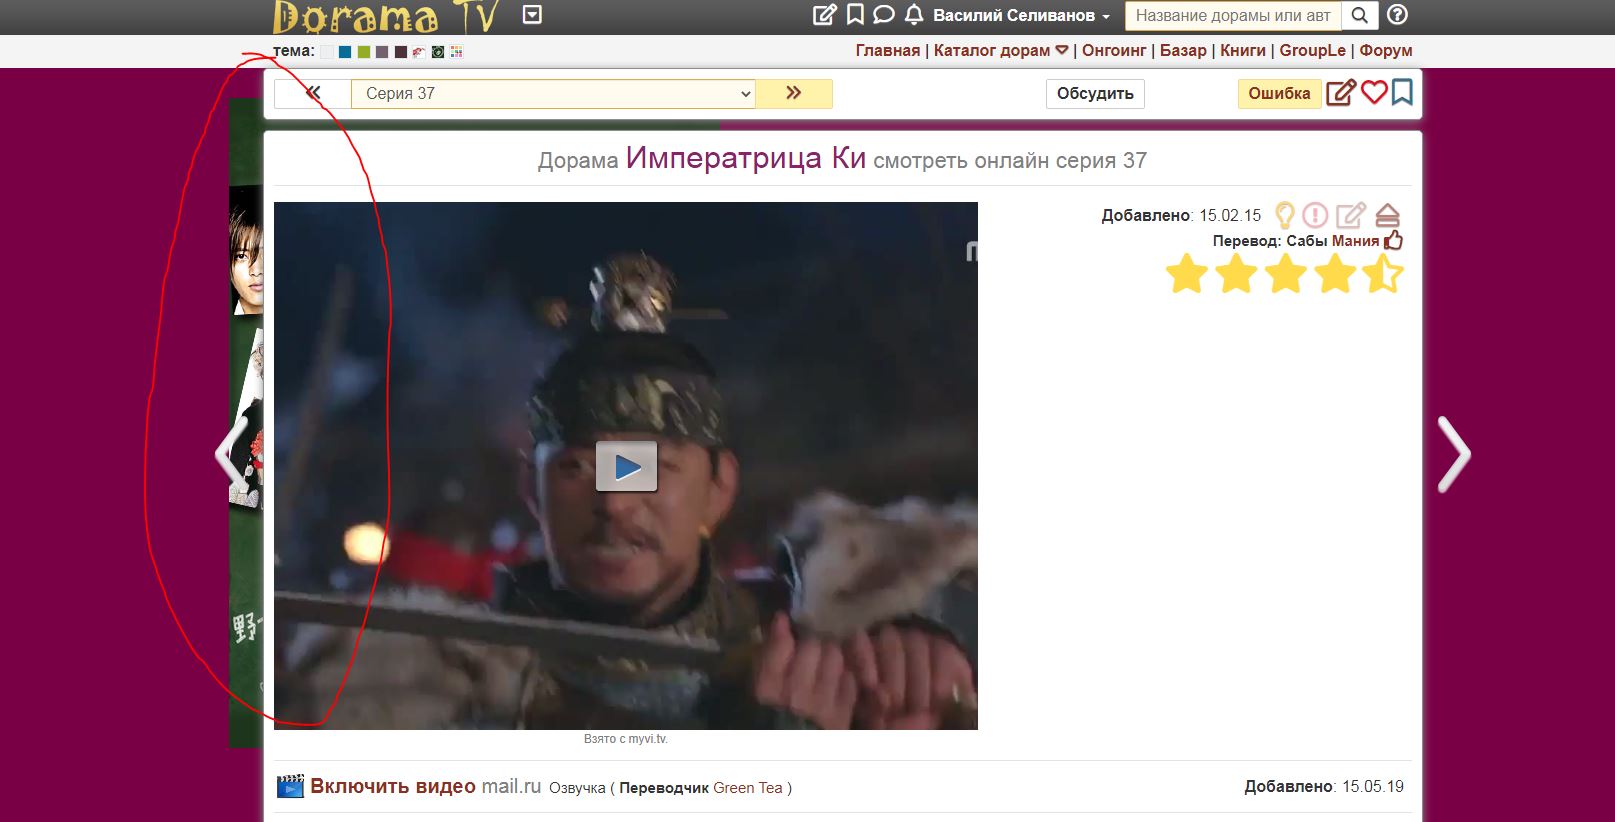Click the Dorama TV logo
The width and height of the screenshot is (1615, 822).
click(x=386, y=17)
